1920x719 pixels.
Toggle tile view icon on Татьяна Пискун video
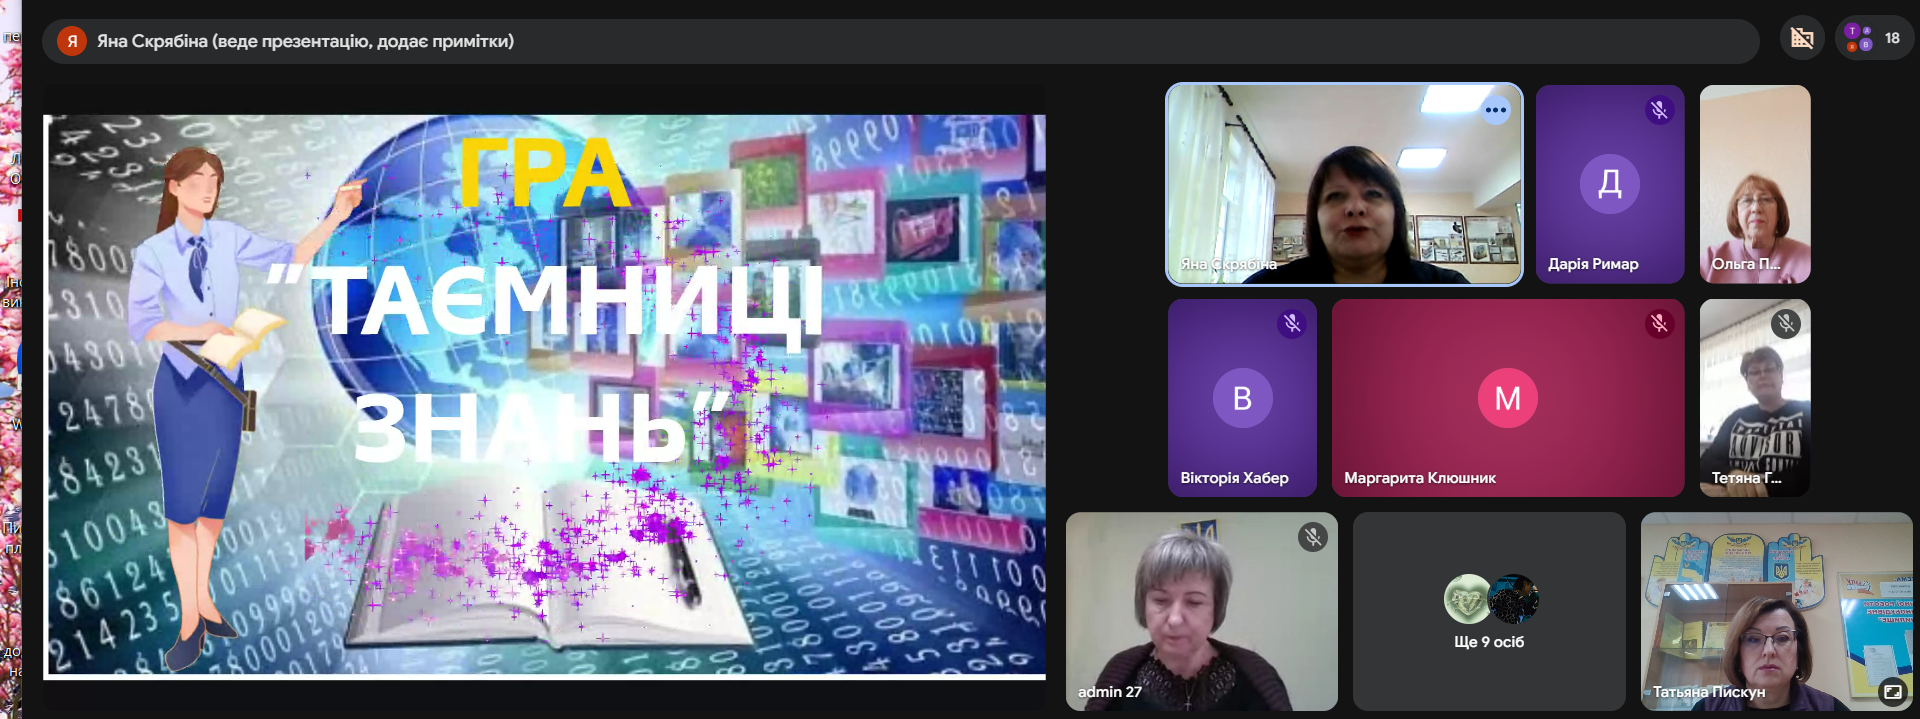pos(1892,691)
